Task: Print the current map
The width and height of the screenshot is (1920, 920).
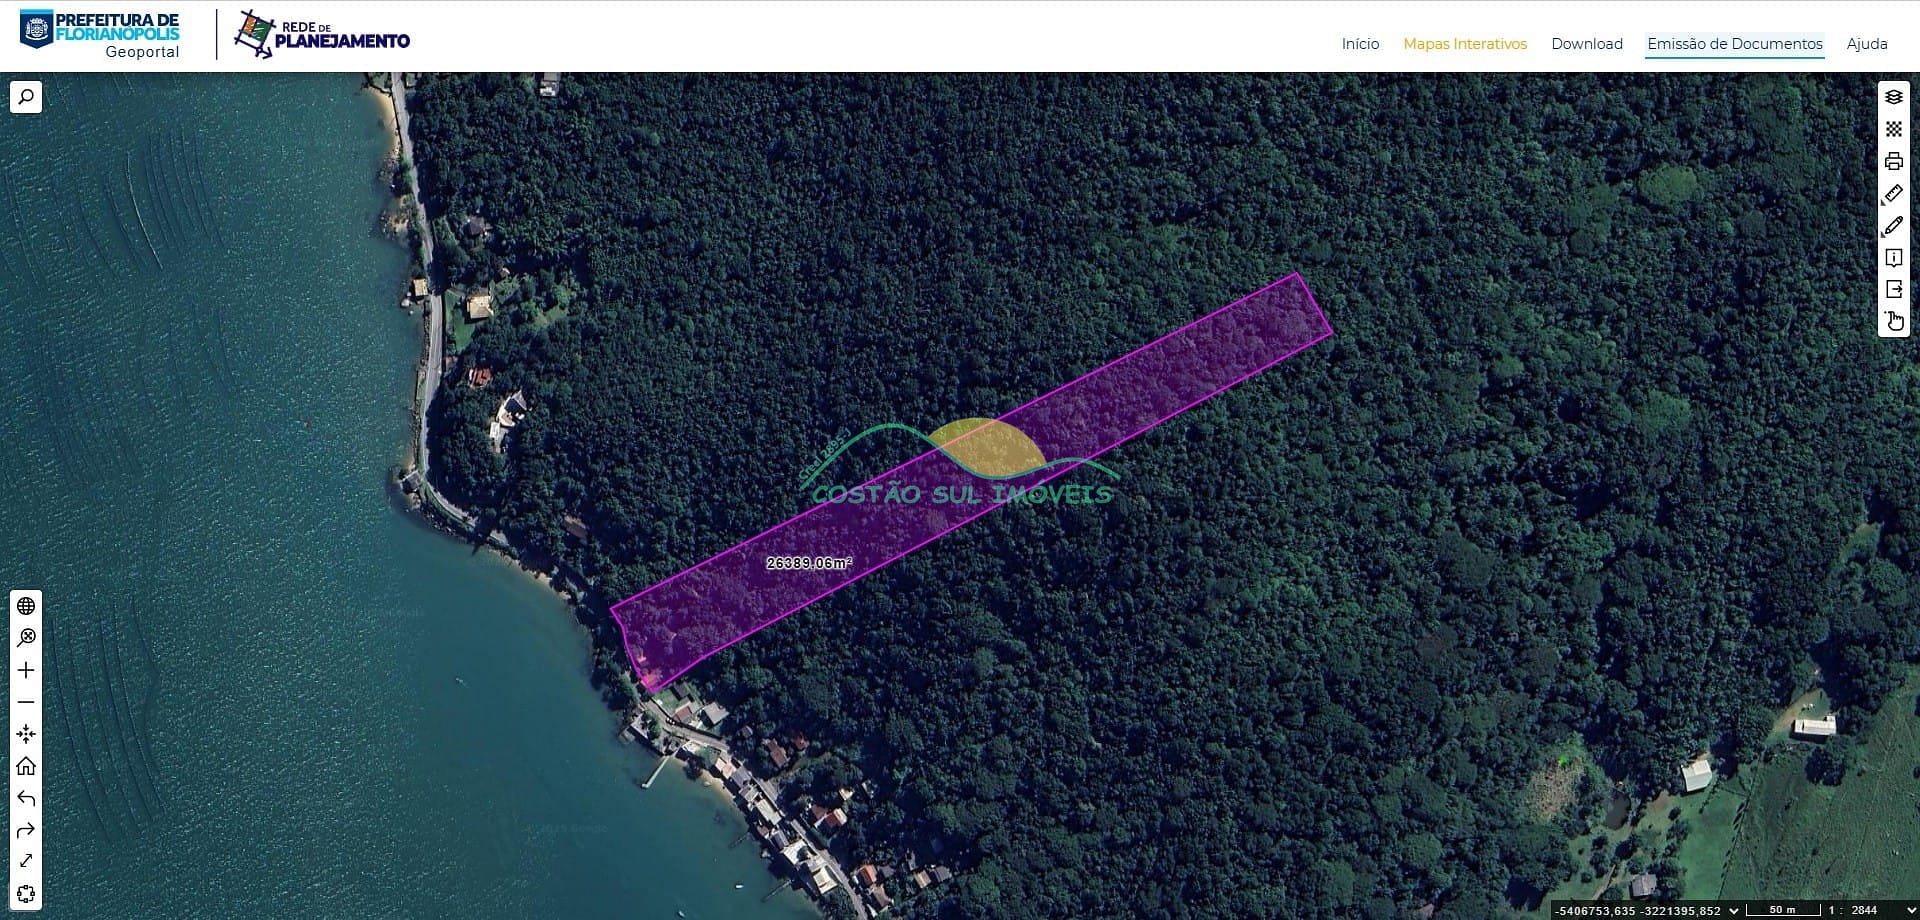Action: pyautogui.click(x=1893, y=161)
